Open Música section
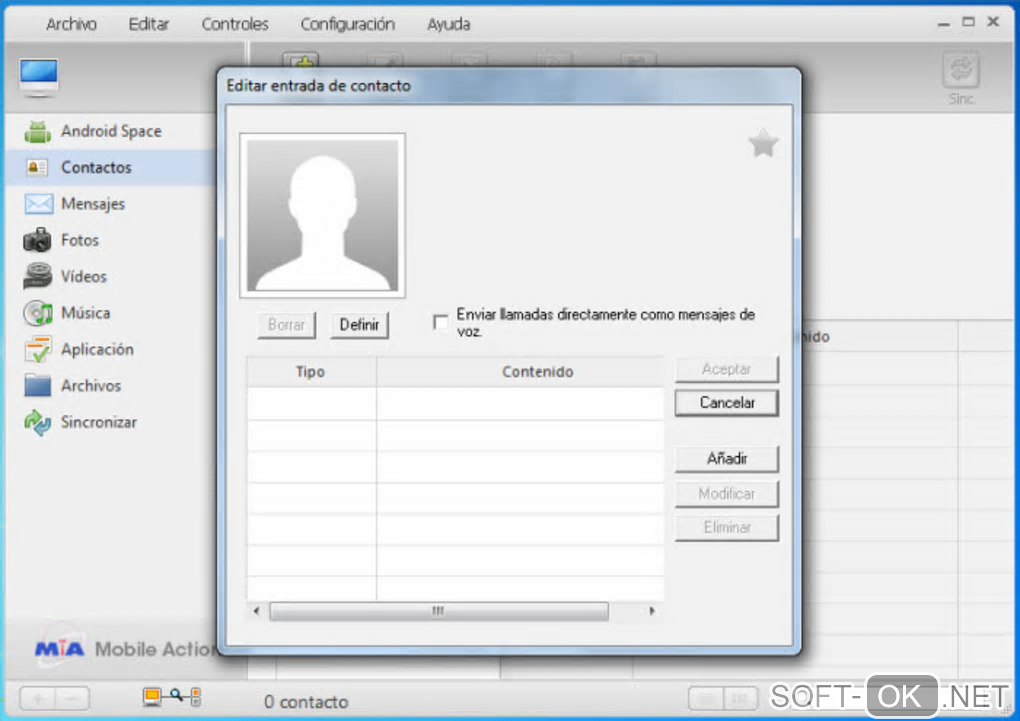This screenshot has width=1020, height=721. 66,314
